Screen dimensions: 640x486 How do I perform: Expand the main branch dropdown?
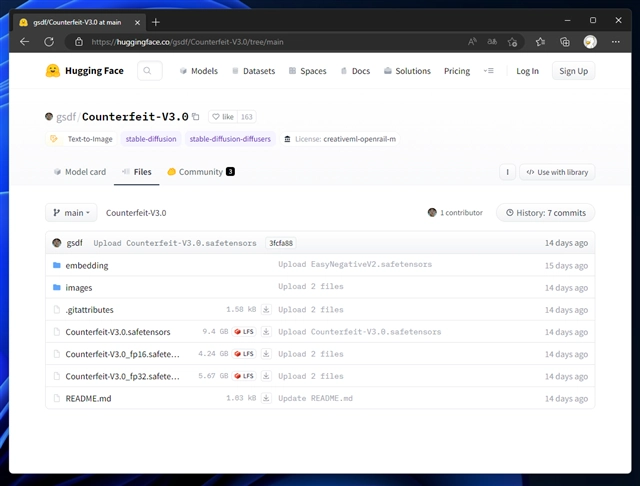pyautogui.click(x=71, y=213)
